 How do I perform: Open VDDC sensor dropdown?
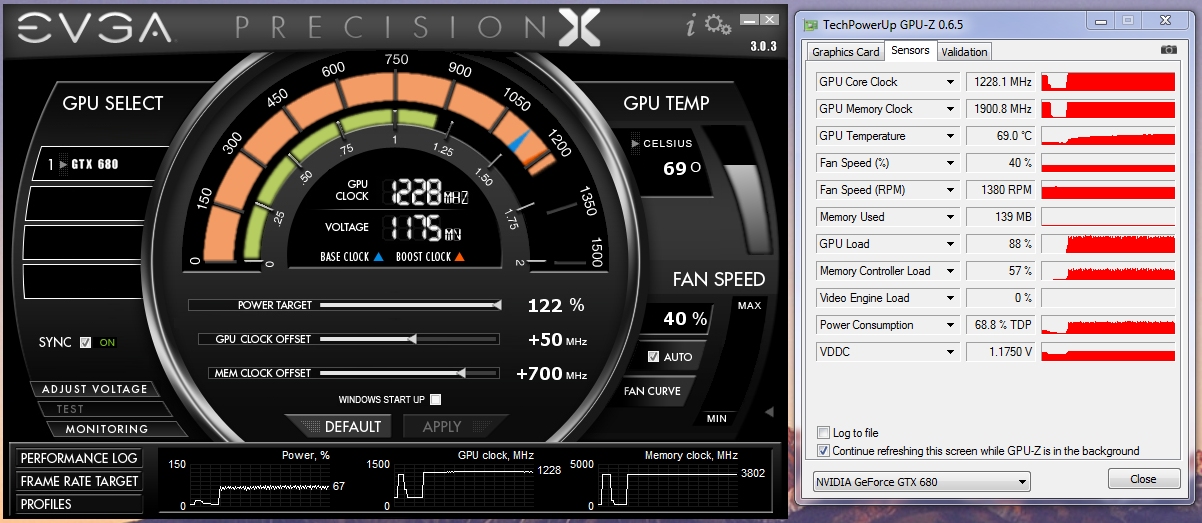951,352
